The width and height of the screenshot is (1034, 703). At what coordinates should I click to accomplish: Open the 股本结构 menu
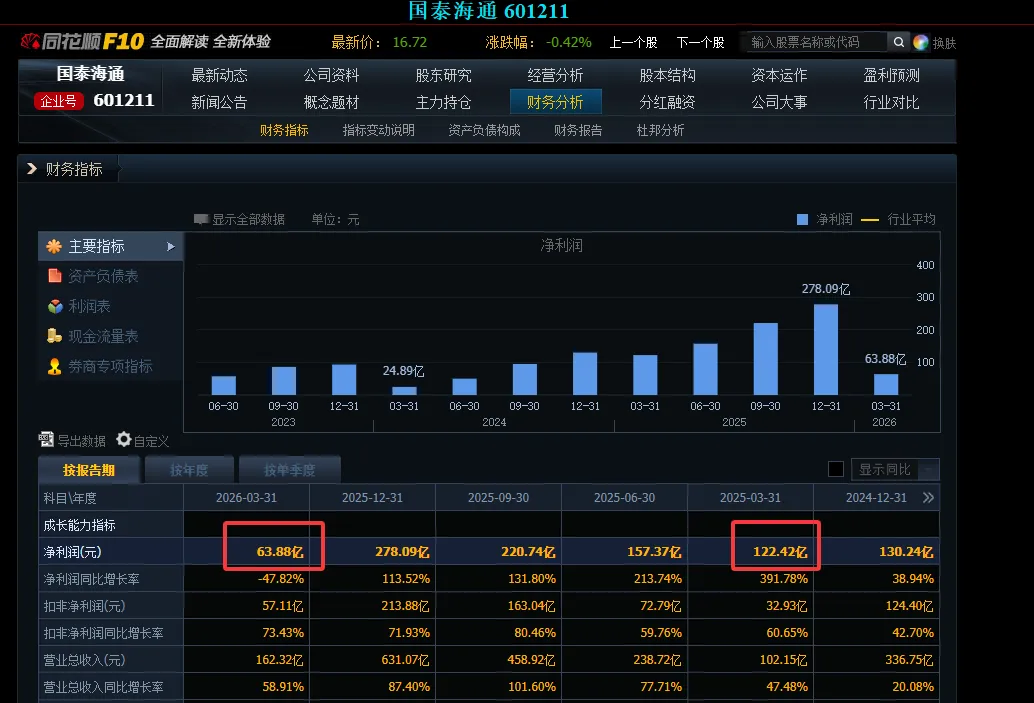(667, 75)
